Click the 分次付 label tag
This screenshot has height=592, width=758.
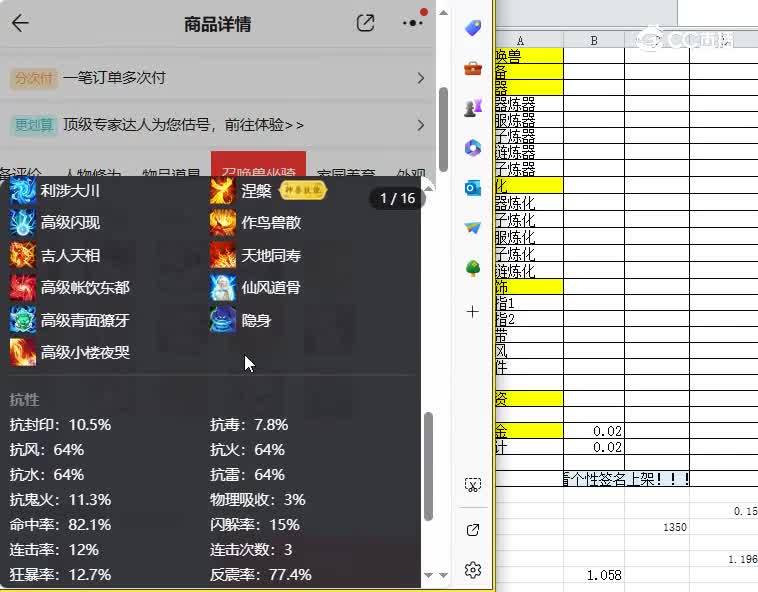(34, 78)
